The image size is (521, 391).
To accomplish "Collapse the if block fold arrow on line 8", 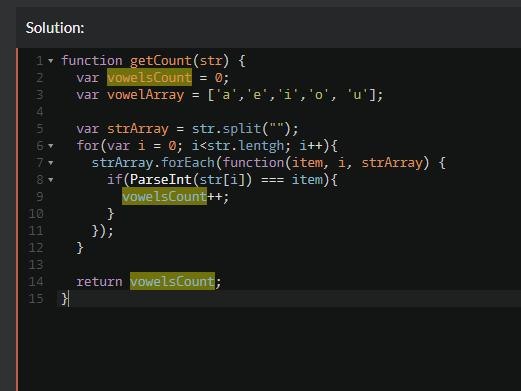I will (51, 180).
